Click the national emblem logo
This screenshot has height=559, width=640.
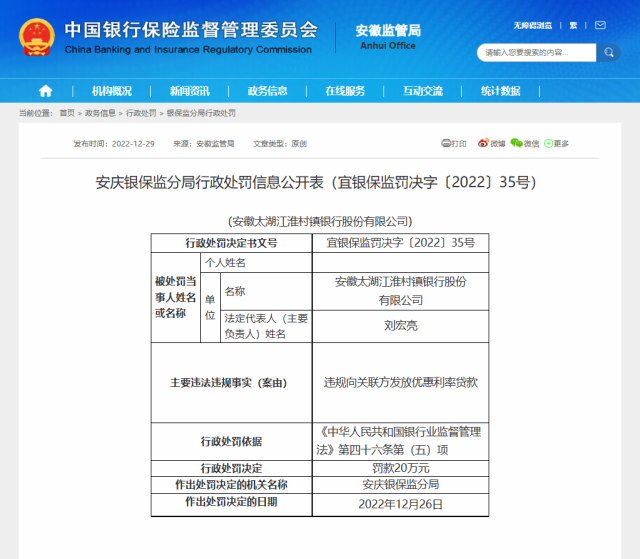[37, 37]
